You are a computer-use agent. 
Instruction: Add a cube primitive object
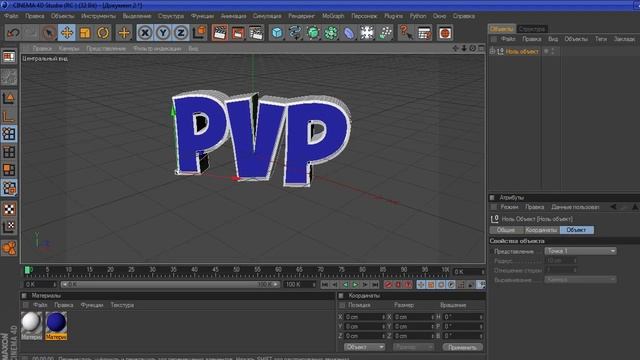click(x=277, y=33)
